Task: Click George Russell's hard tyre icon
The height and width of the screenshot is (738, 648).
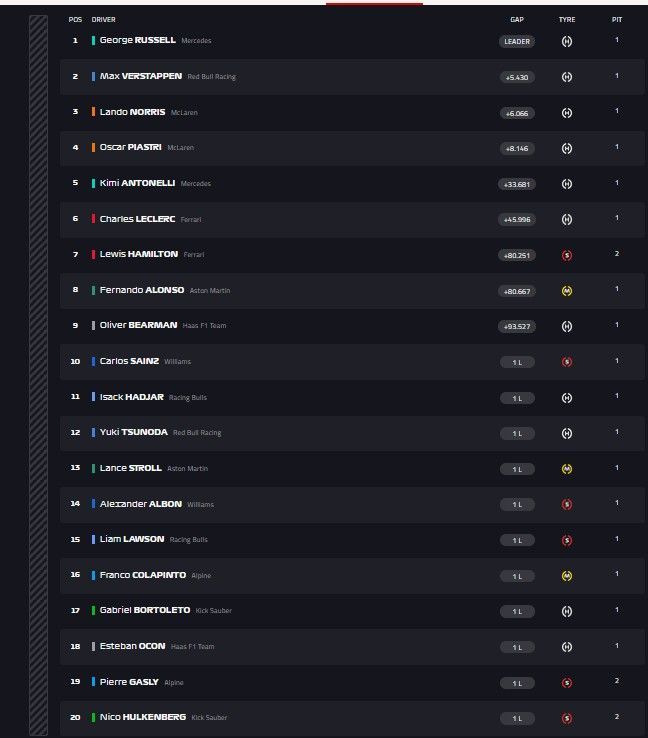Action: click(x=567, y=41)
